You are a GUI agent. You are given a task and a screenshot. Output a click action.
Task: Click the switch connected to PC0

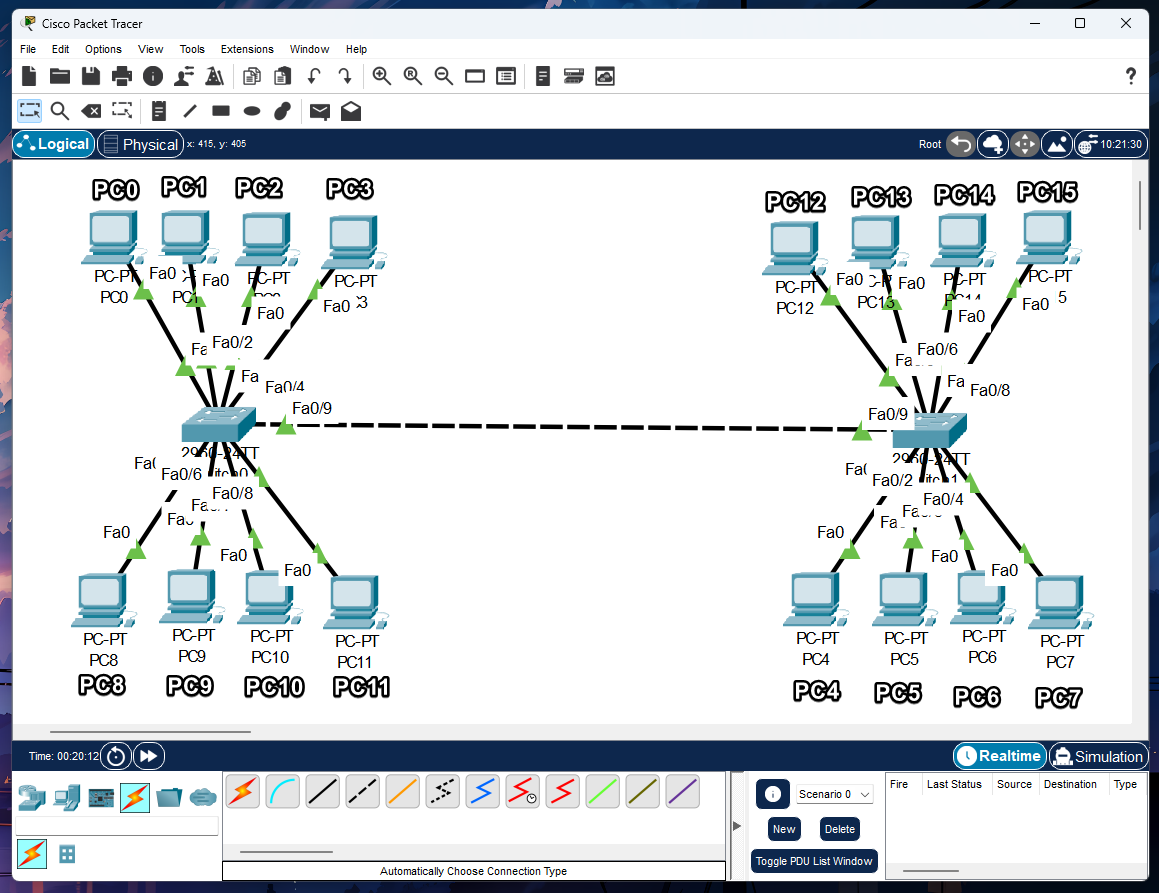[218, 424]
